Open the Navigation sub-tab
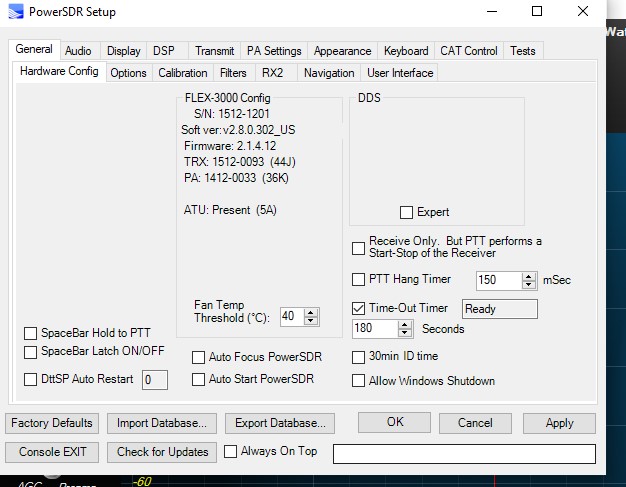This screenshot has width=626, height=487. [x=329, y=73]
